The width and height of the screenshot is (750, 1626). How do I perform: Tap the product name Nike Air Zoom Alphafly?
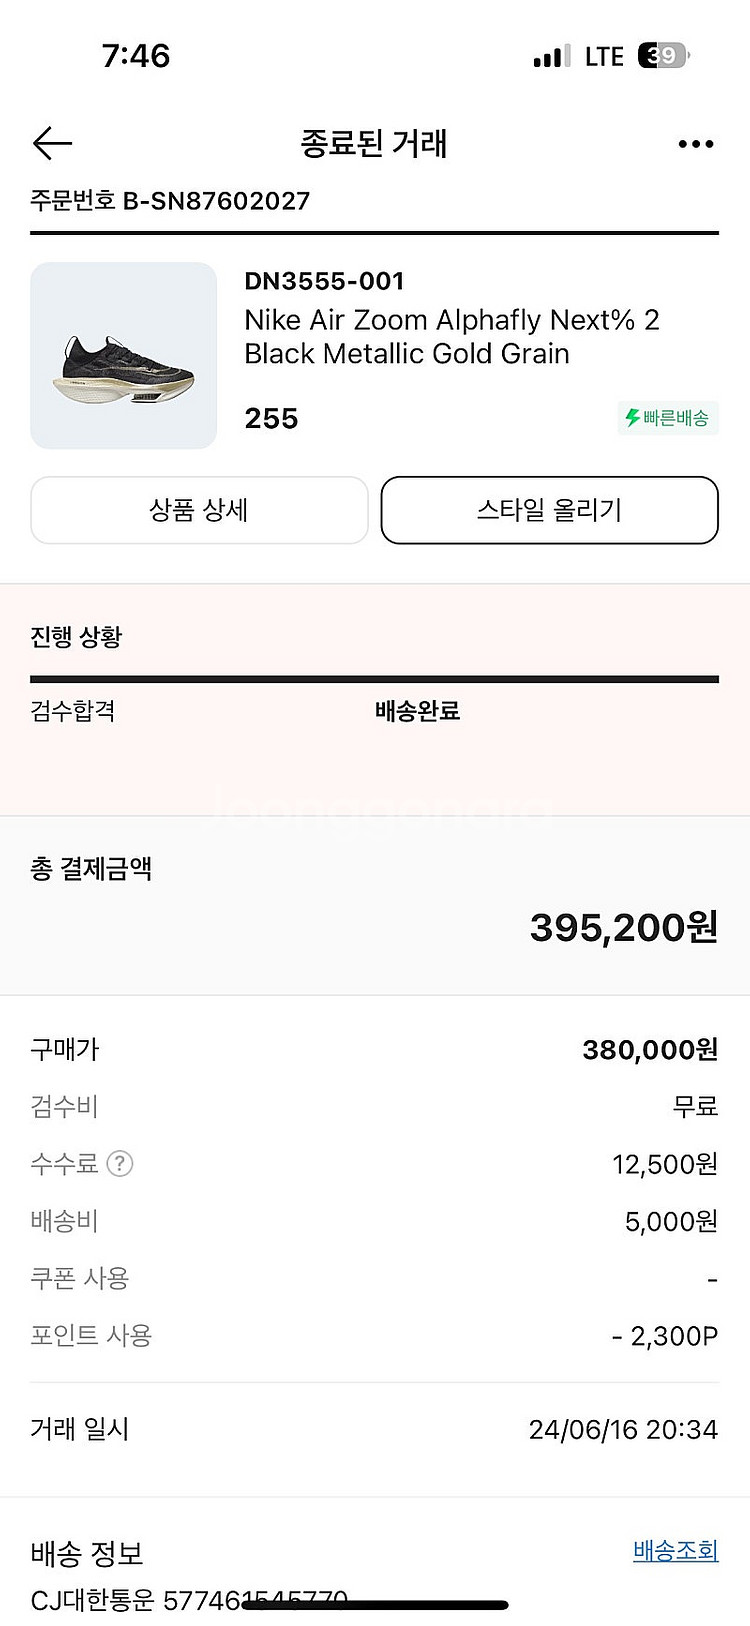point(451,336)
